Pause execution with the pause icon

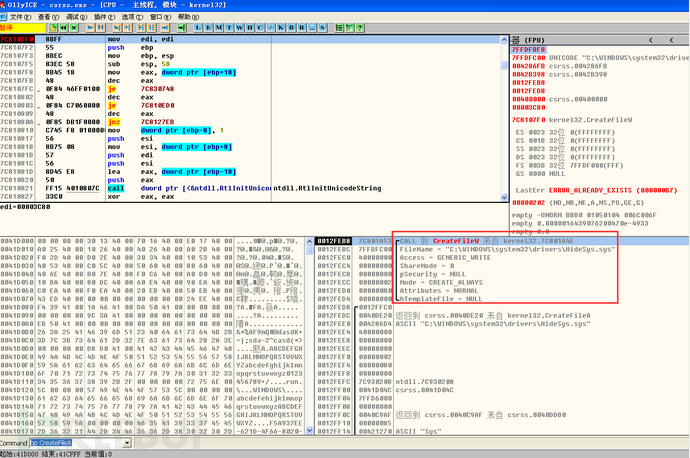[x=101, y=28]
